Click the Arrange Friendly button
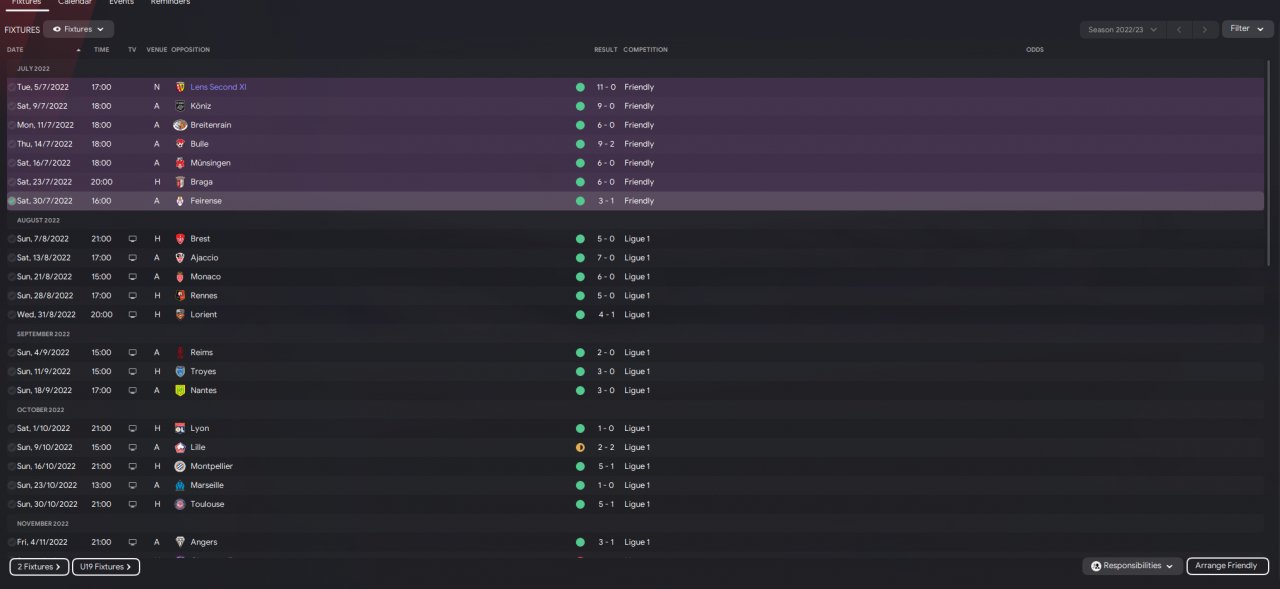This screenshot has height=589, width=1280. click(x=1227, y=566)
